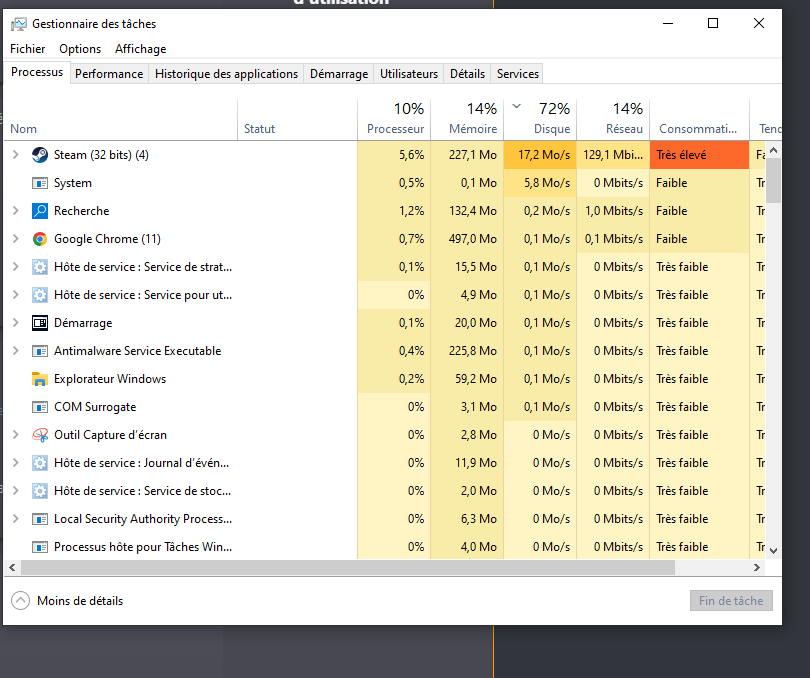This screenshot has width=810, height=678.
Task: Click the Processus hôte pour Tâches icon
Action: pos(40,547)
